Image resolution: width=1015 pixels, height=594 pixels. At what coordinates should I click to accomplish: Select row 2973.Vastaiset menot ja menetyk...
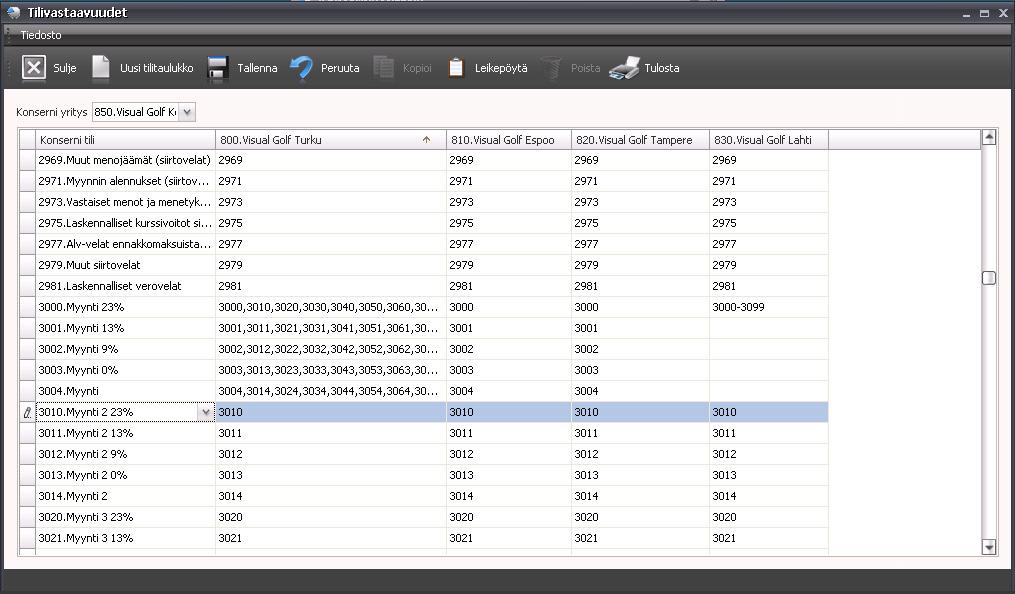[423, 202]
